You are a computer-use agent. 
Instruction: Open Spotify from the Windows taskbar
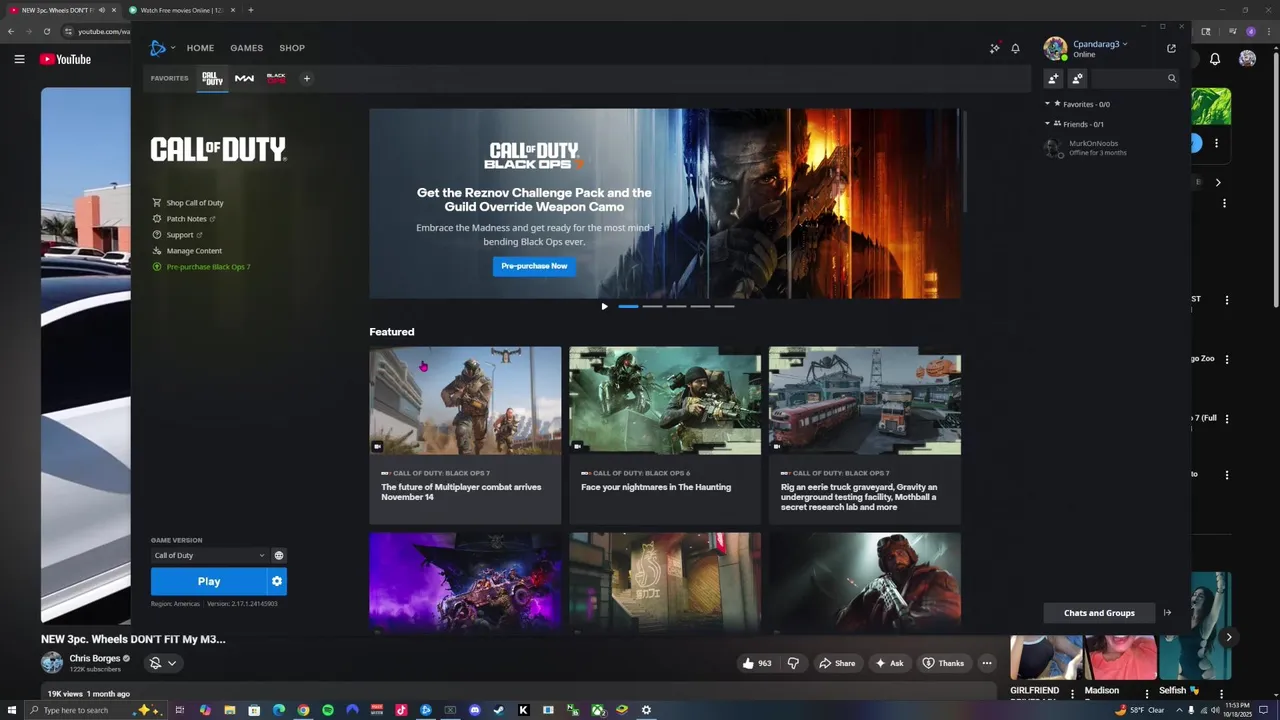(x=328, y=710)
